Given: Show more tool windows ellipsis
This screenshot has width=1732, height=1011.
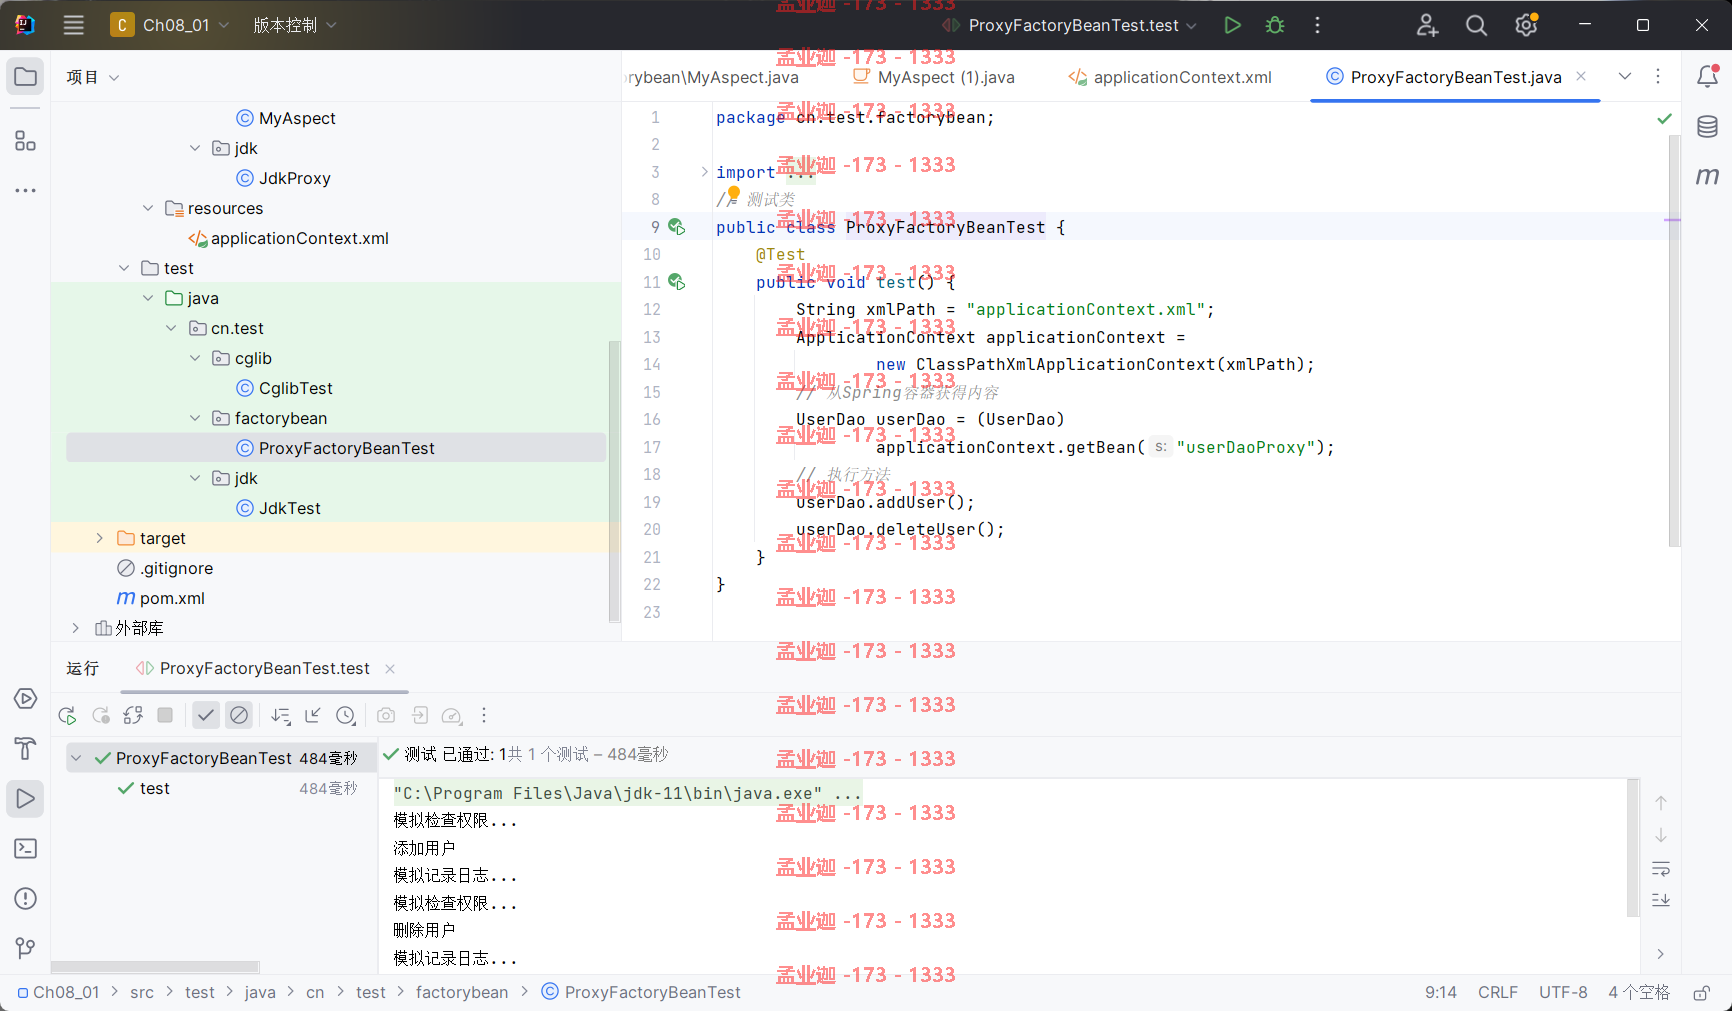Looking at the screenshot, I should pyautogui.click(x=25, y=190).
